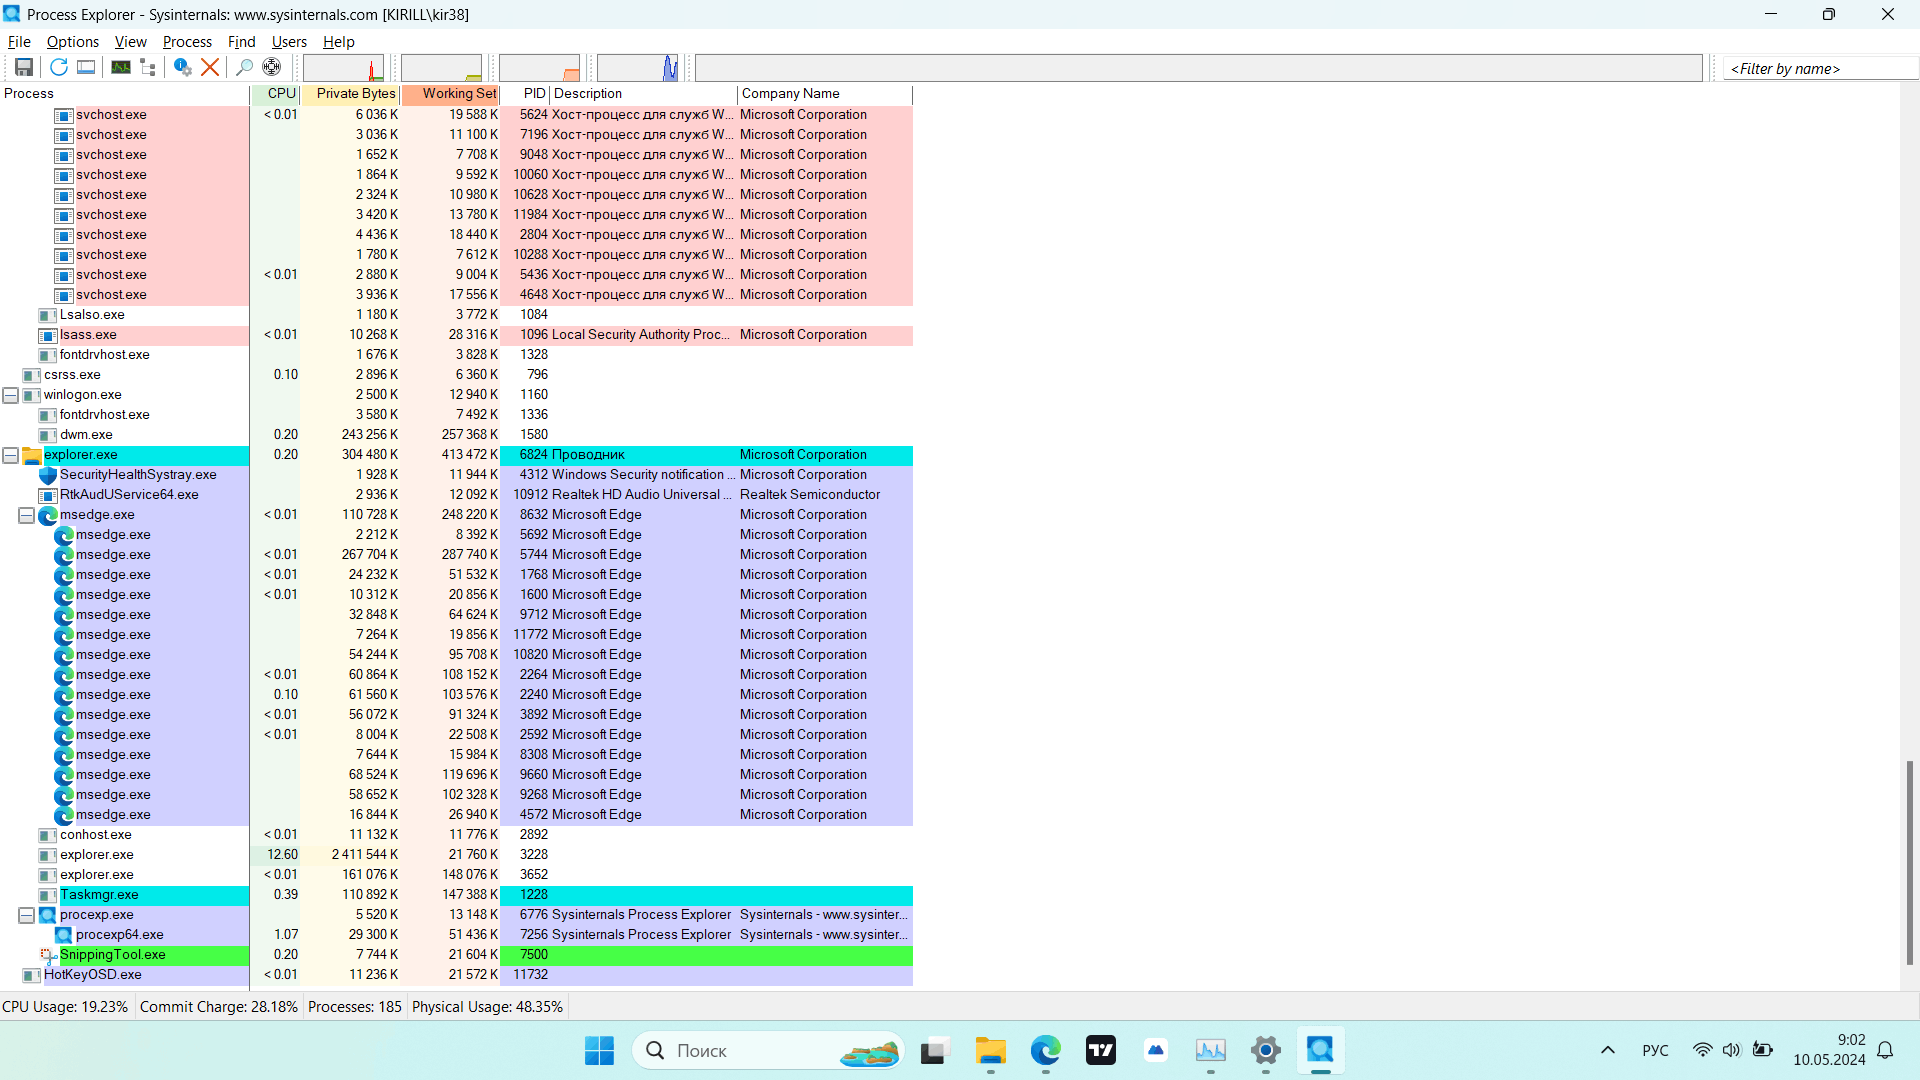Click Process Explorer taskbar icon
Screen dimensions: 1920x1080
(x=1321, y=1051)
